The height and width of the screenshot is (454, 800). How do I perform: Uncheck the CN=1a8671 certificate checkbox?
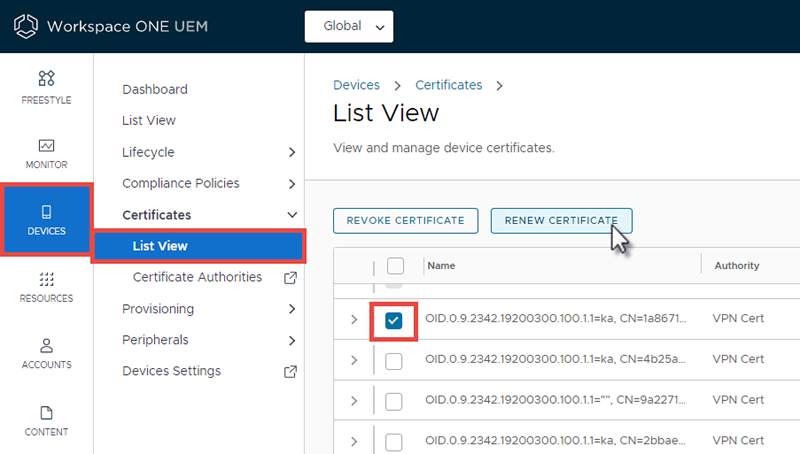point(394,320)
